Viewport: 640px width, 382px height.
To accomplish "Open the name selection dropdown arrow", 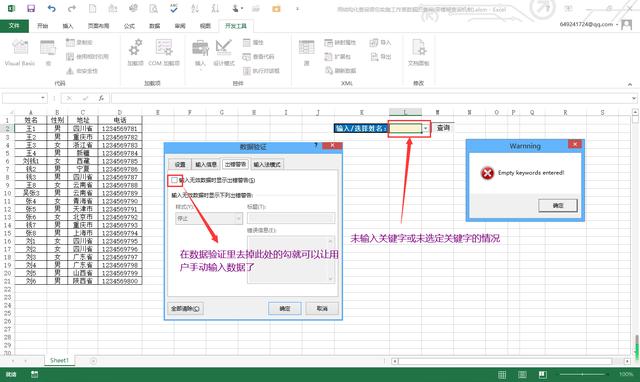I will click(426, 129).
